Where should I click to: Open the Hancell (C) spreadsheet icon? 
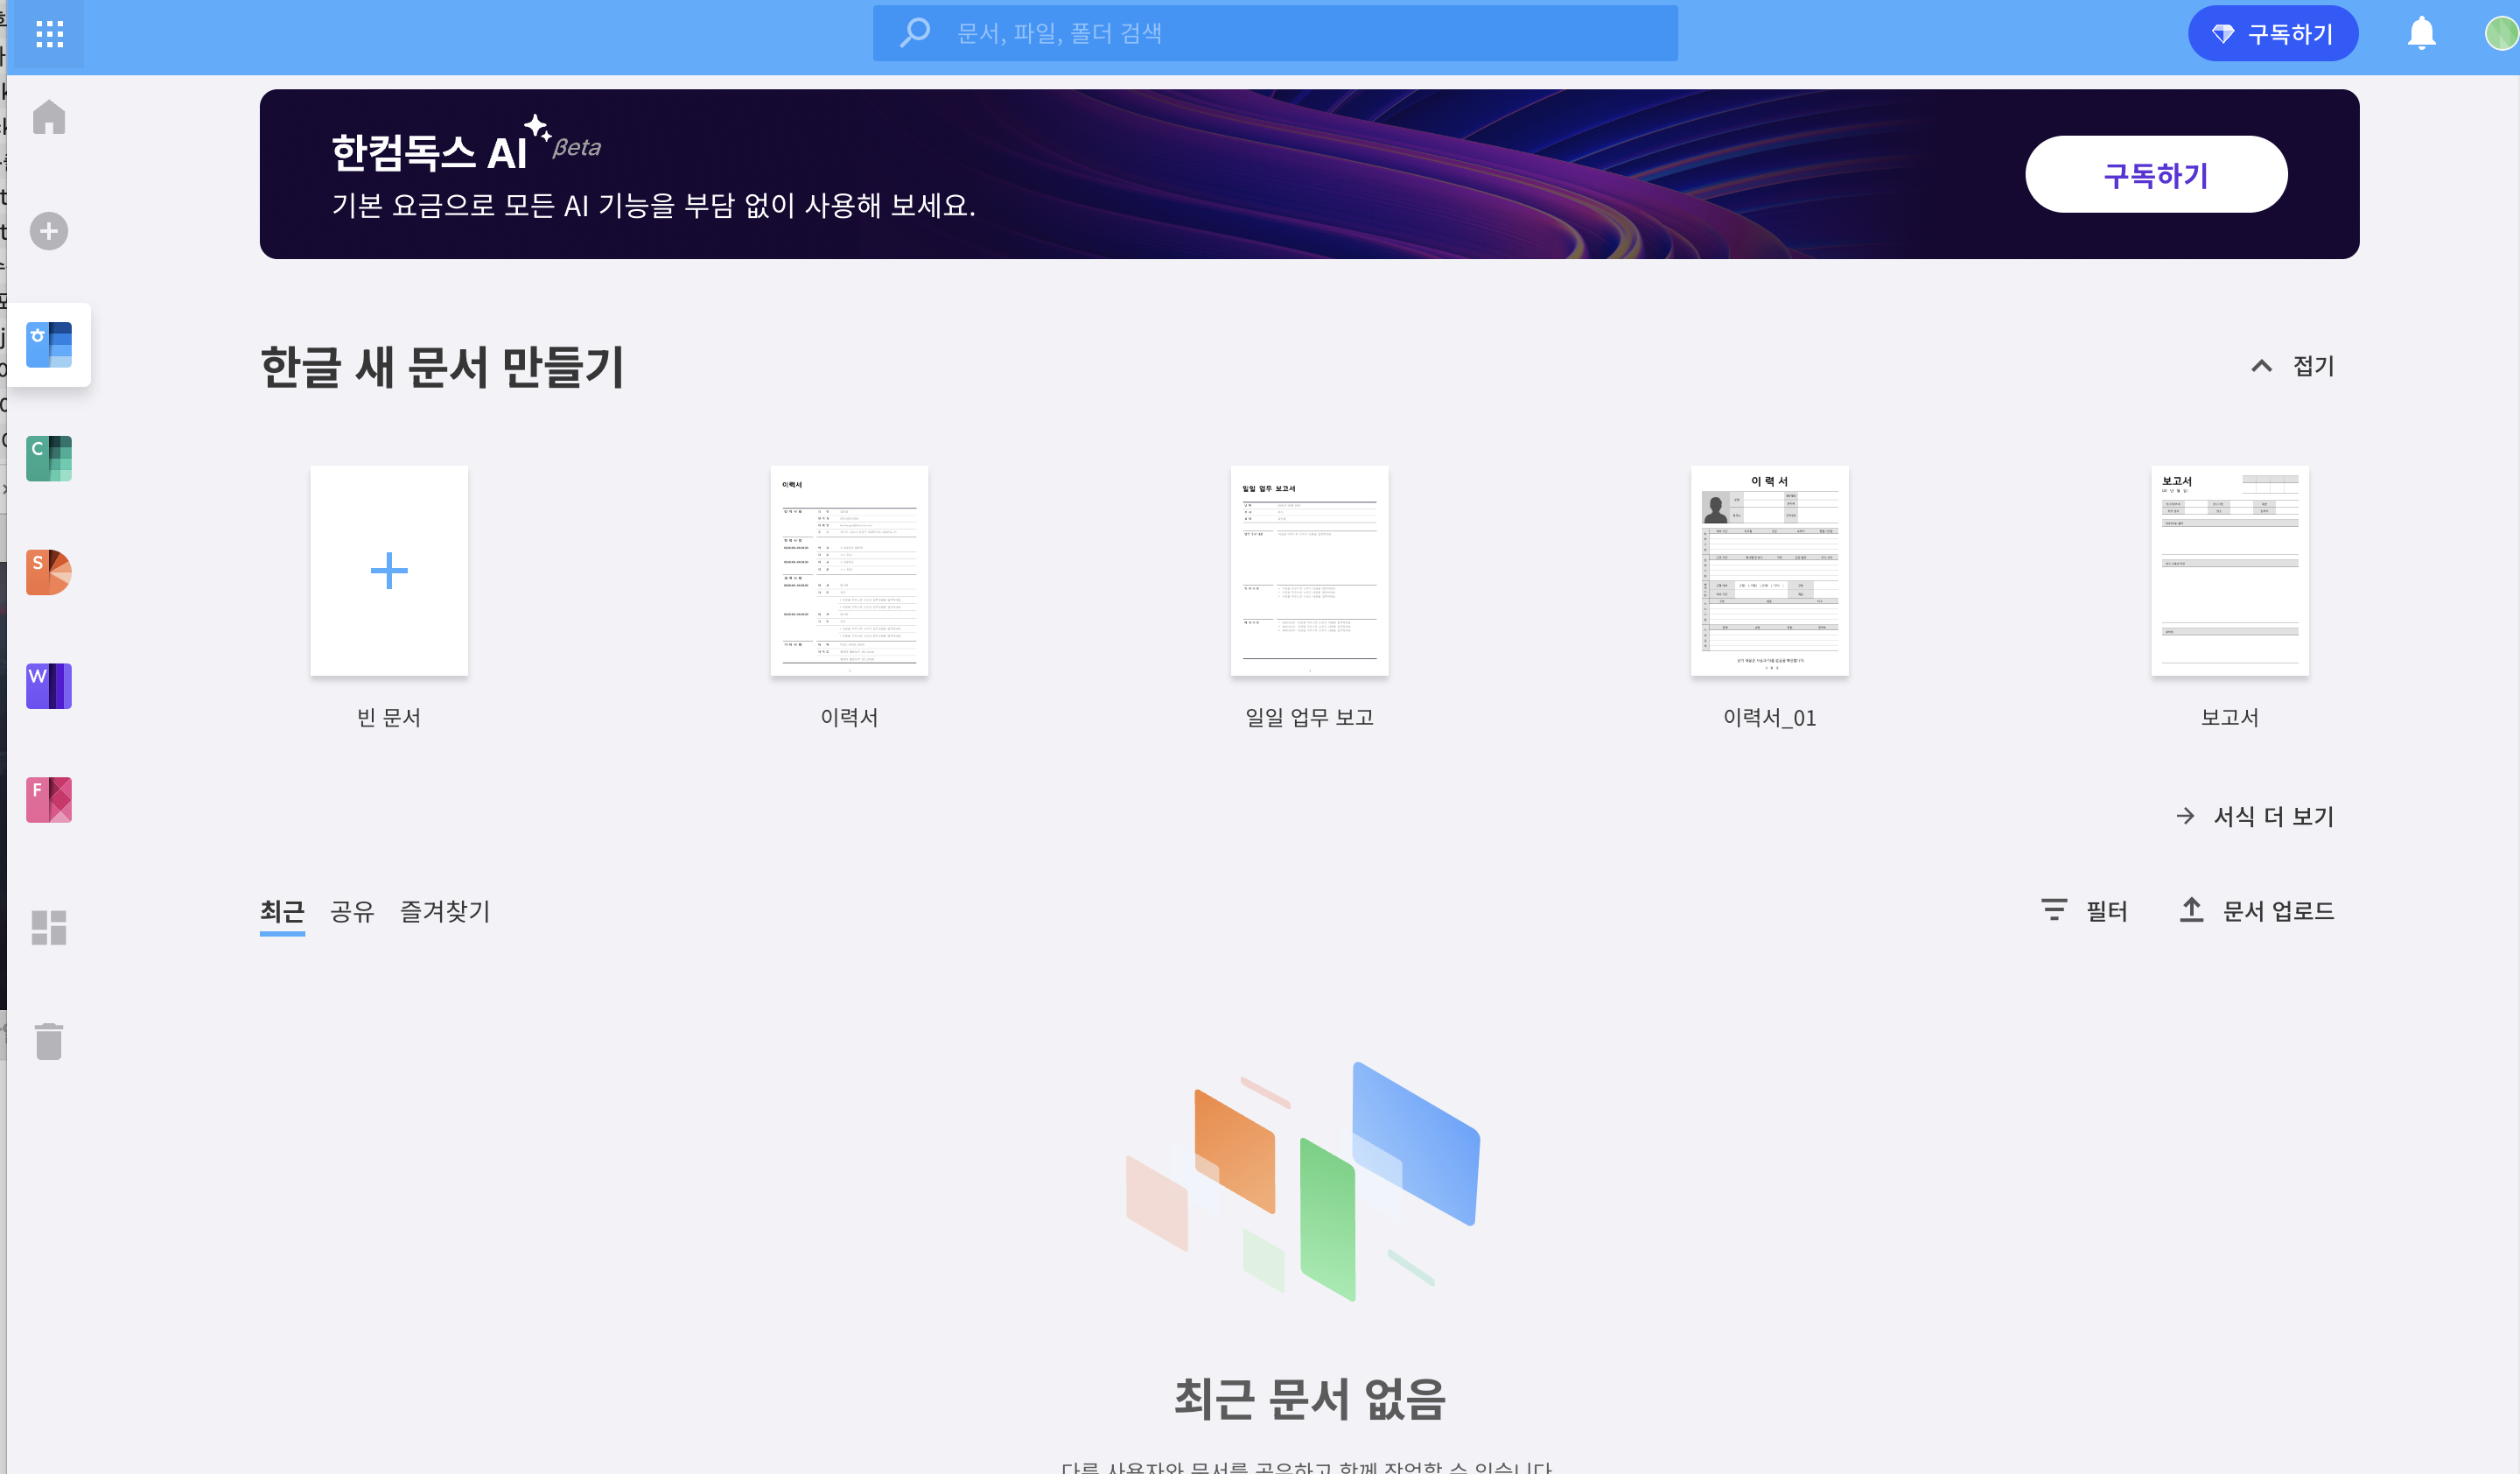click(x=49, y=459)
